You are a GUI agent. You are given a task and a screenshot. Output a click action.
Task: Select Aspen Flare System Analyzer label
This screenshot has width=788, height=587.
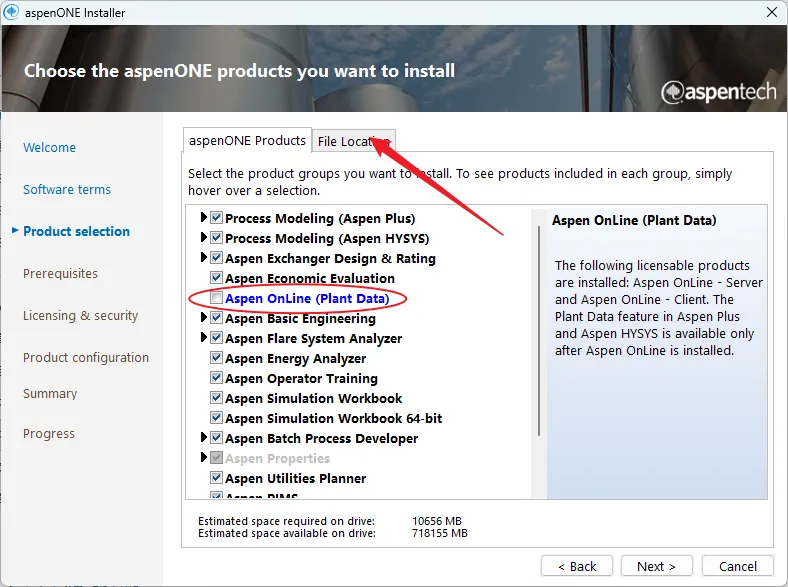click(x=314, y=339)
